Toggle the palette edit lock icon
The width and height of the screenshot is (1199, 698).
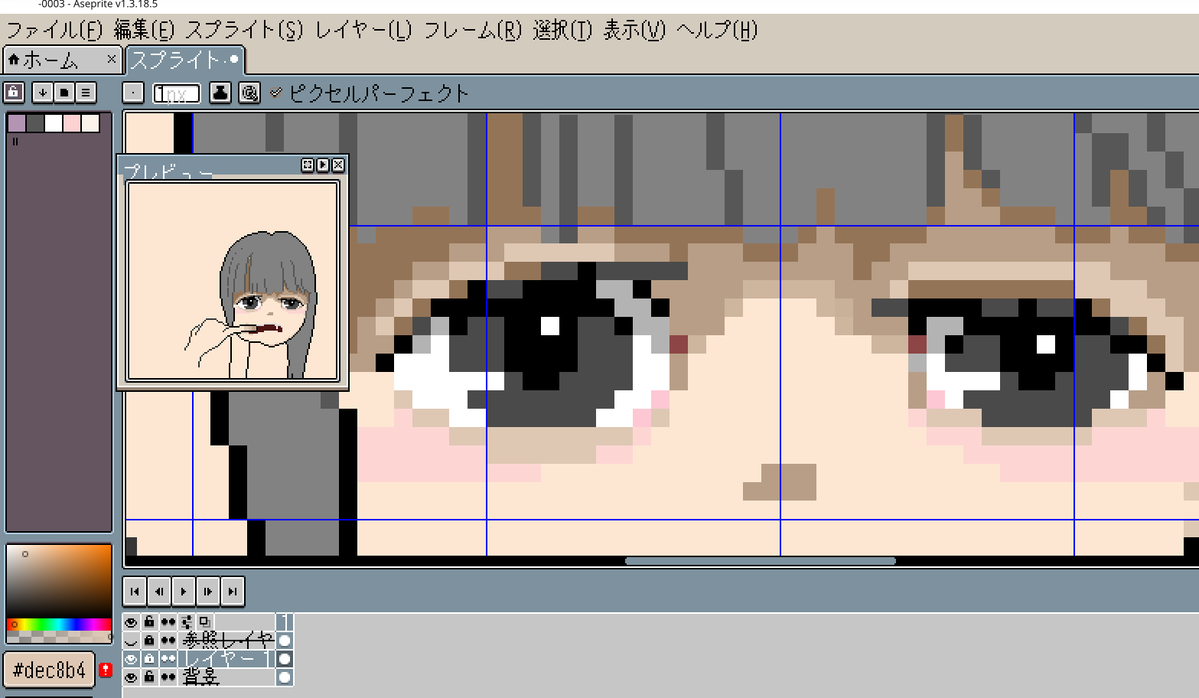click(14, 93)
